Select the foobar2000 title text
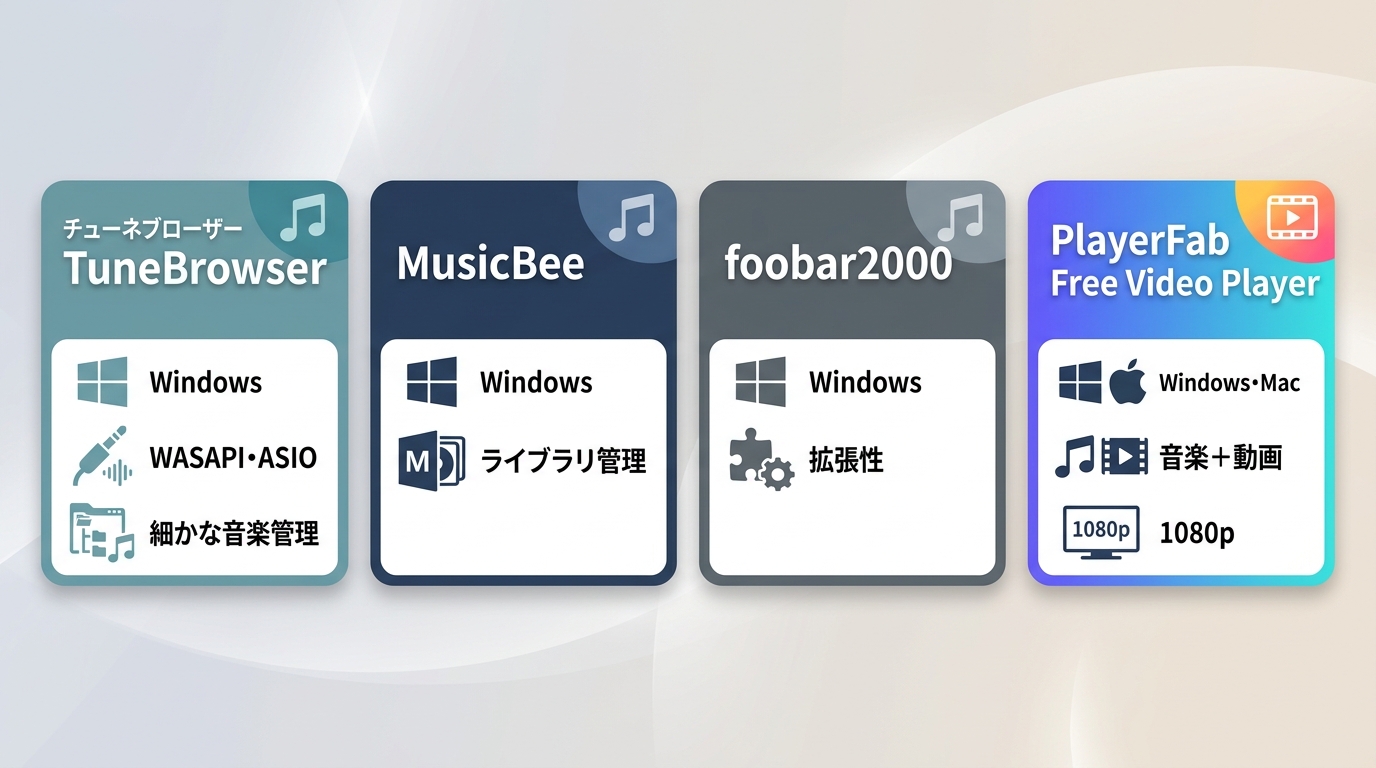Screen dimensions: 1376x768 tap(838, 264)
